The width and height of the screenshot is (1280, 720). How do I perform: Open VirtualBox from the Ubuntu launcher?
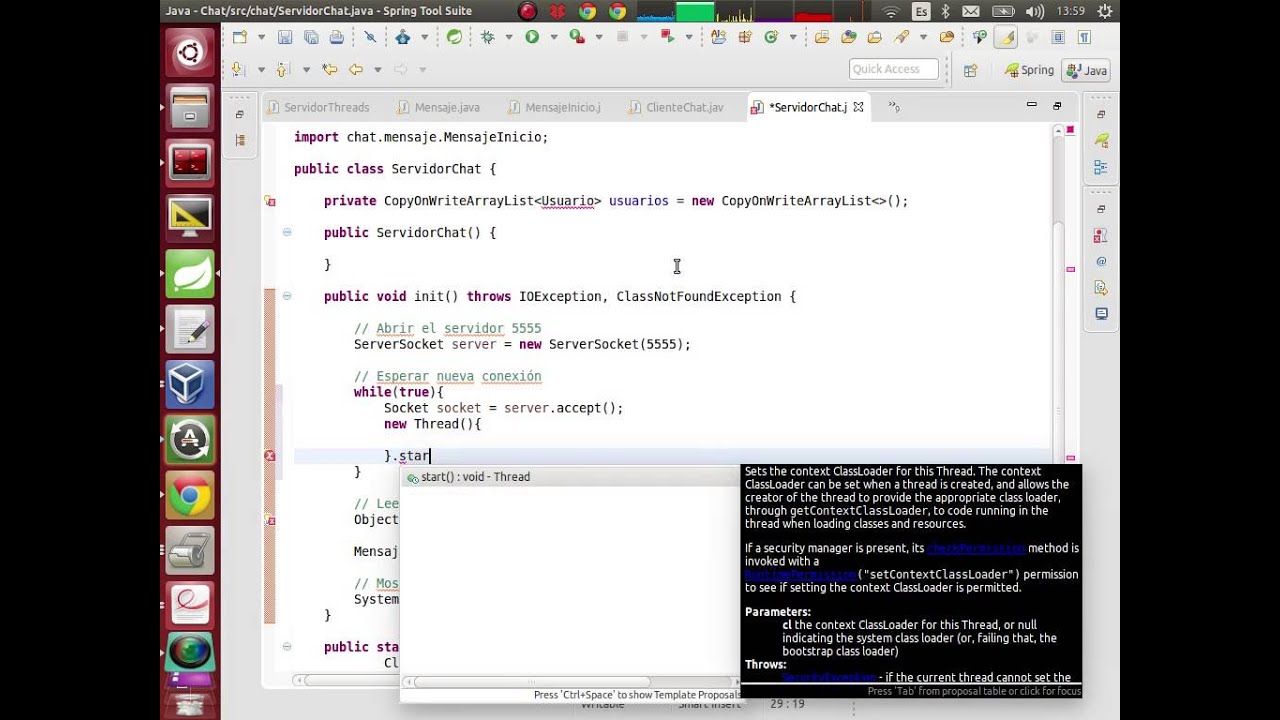(x=190, y=383)
